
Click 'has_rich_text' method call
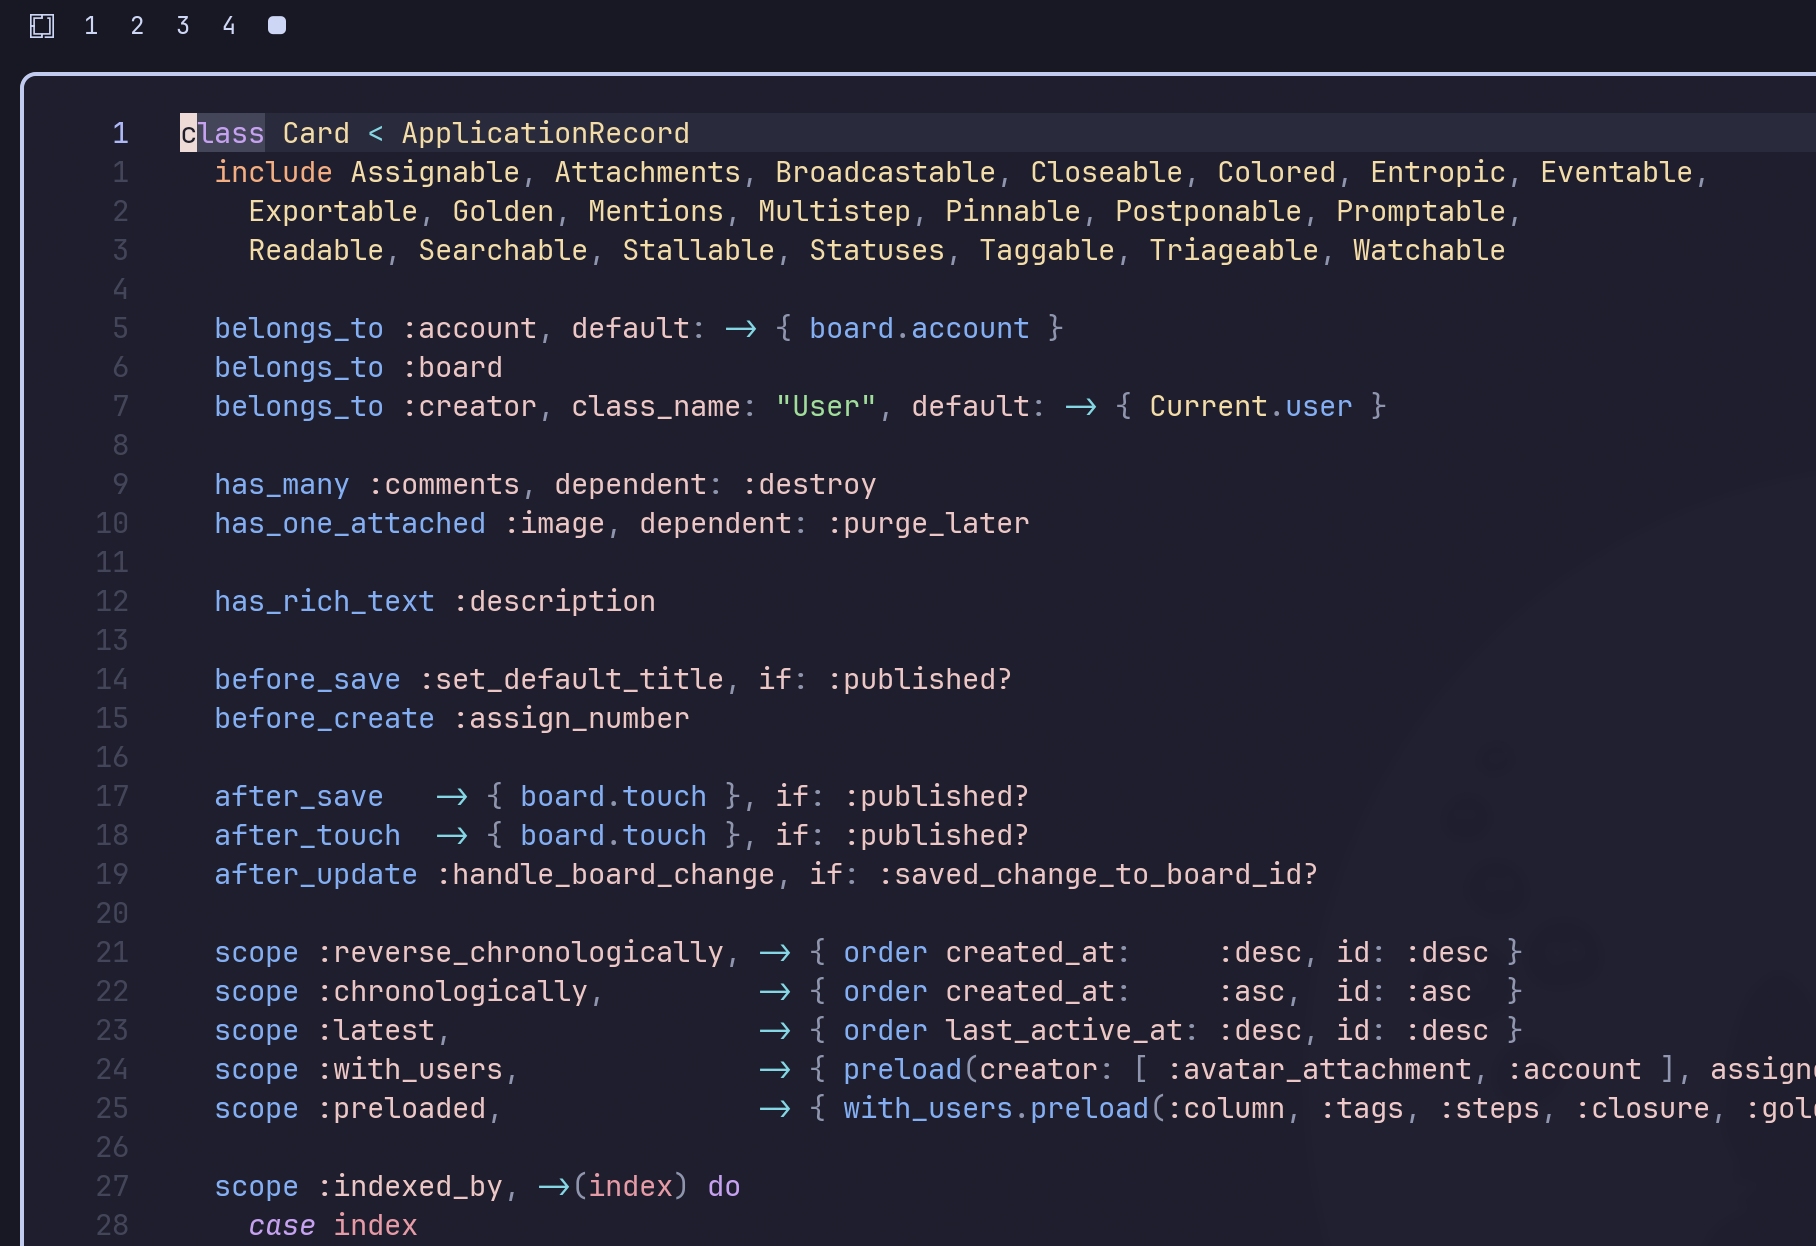(324, 601)
